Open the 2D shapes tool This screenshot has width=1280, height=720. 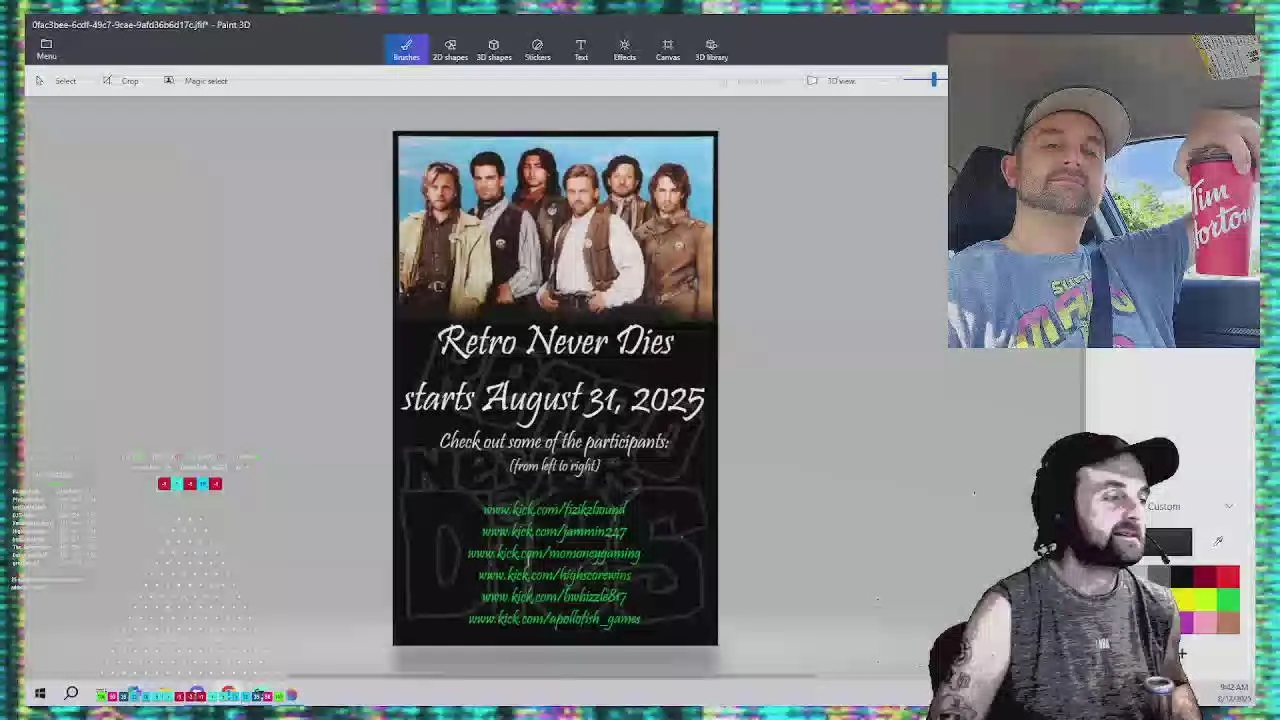click(x=450, y=49)
